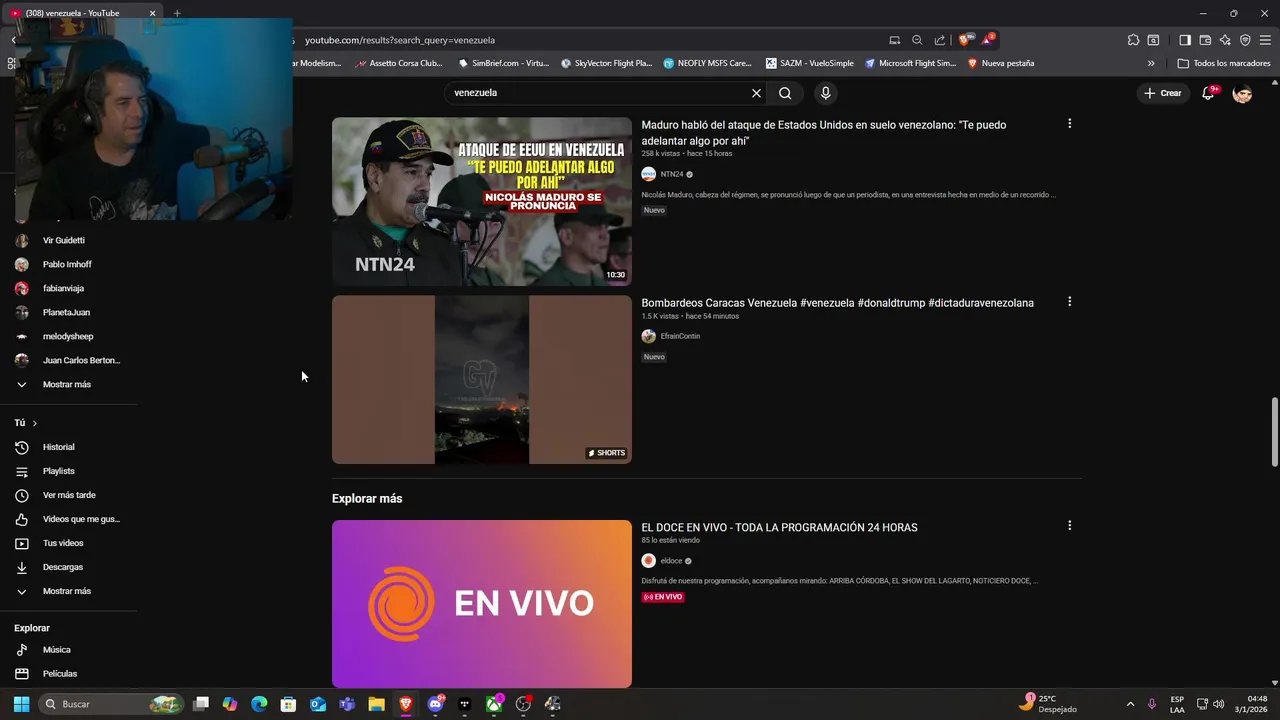1280x720 pixels.
Task: Open Todos los marcadores folder
Action: coord(1224,63)
